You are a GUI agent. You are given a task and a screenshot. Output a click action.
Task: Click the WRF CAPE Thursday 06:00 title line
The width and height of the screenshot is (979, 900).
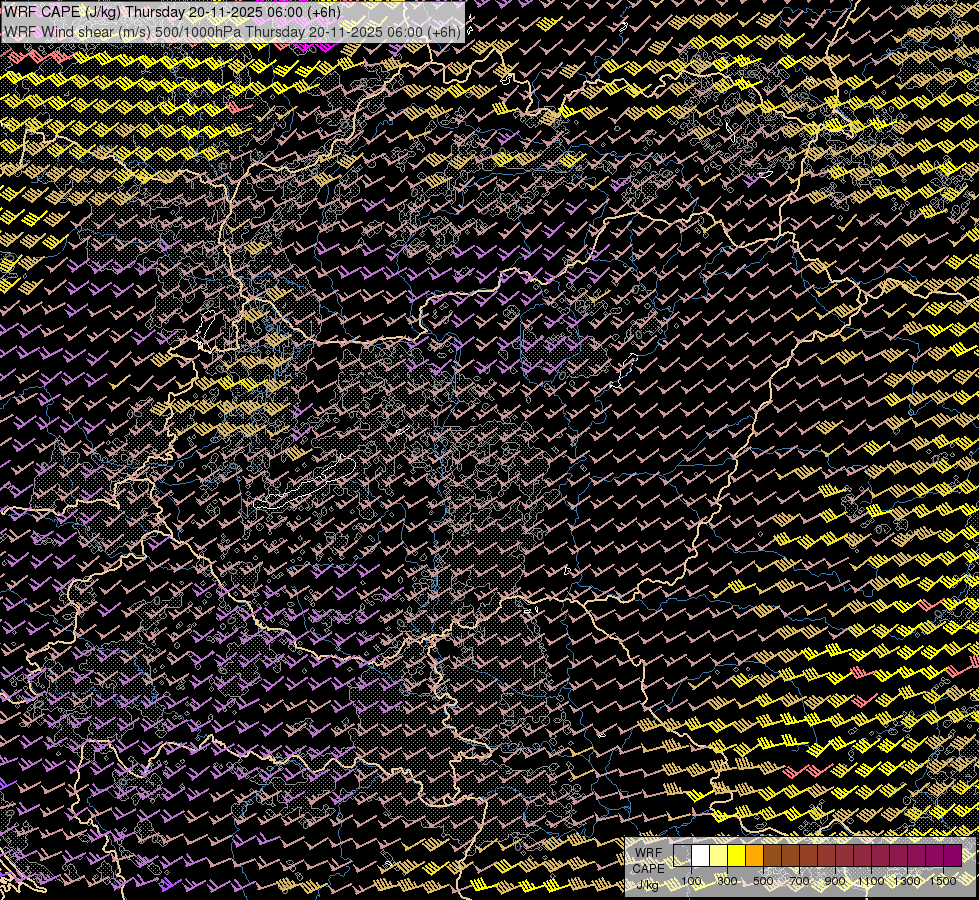click(x=172, y=12)
